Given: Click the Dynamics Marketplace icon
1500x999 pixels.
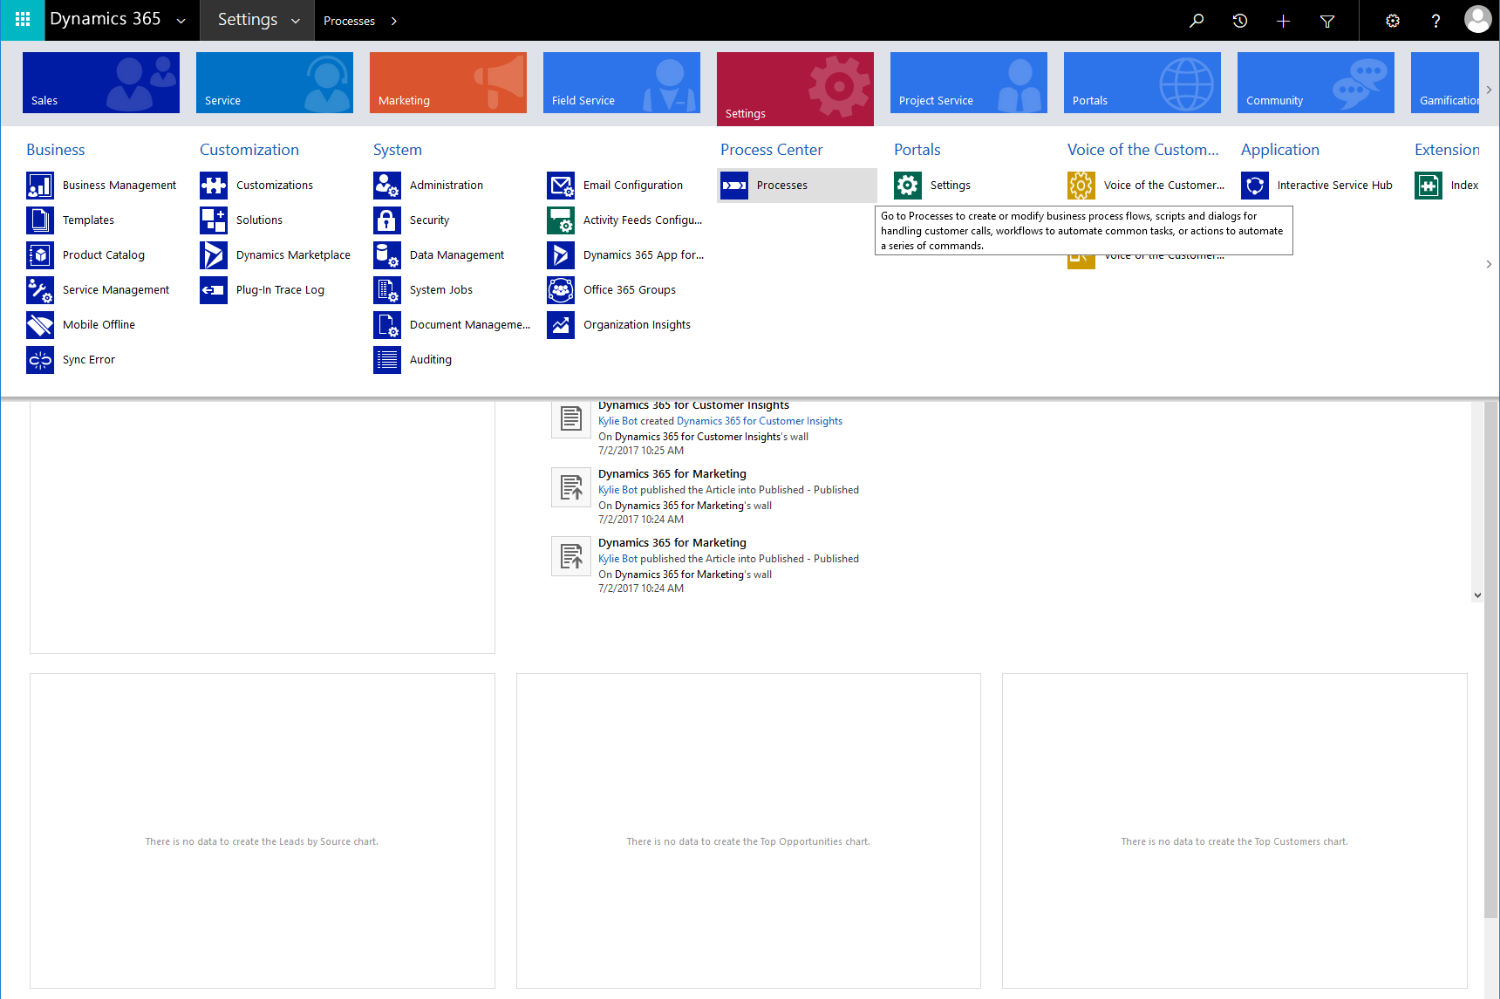Looking at the screenshot, I should (213, 255).
